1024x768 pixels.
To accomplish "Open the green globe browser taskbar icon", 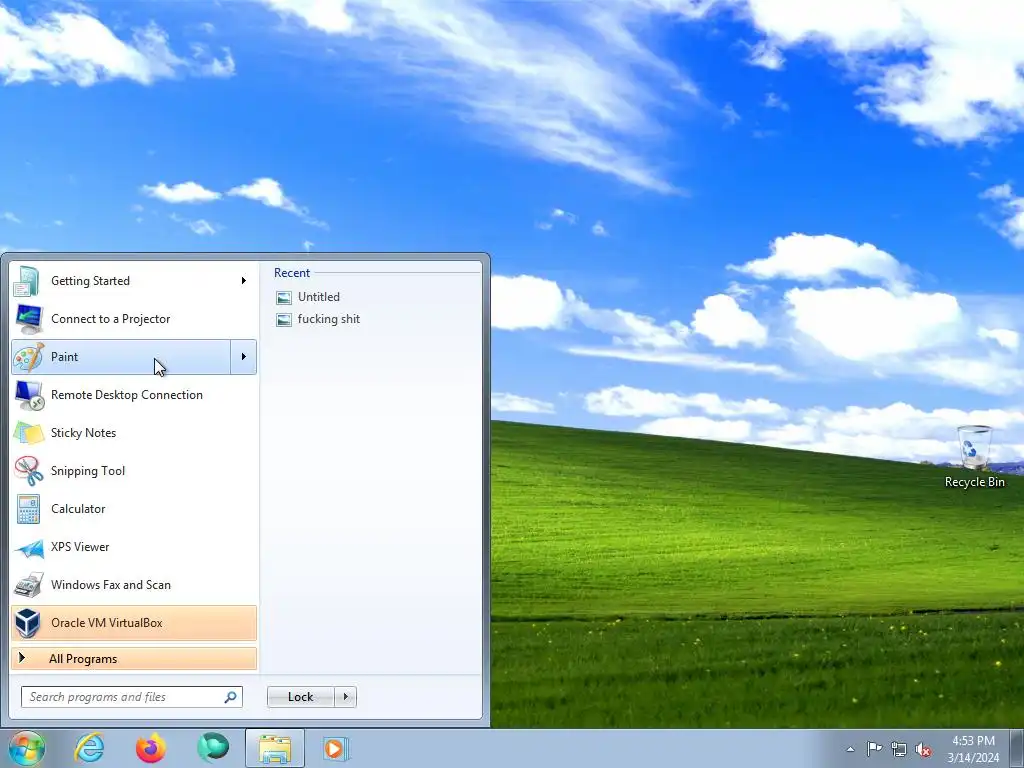I will [213, 748].
